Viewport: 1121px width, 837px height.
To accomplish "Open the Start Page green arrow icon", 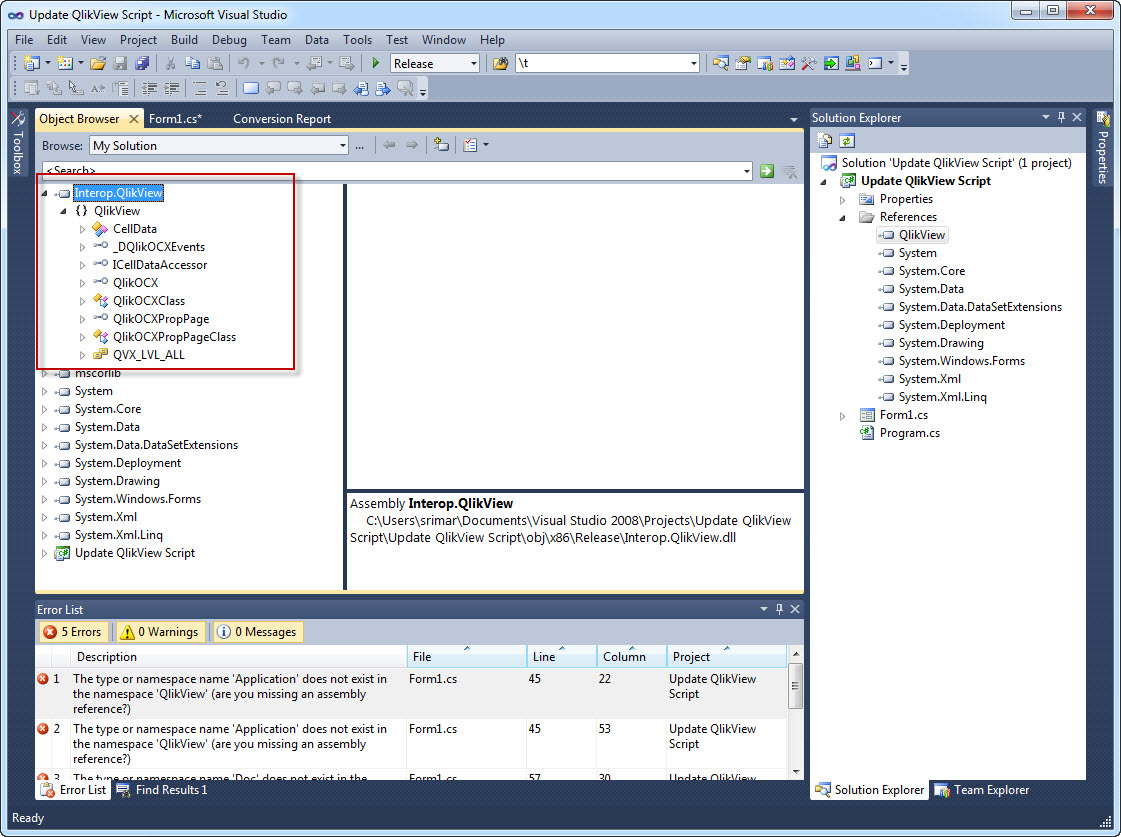I will tap(831, 63).
